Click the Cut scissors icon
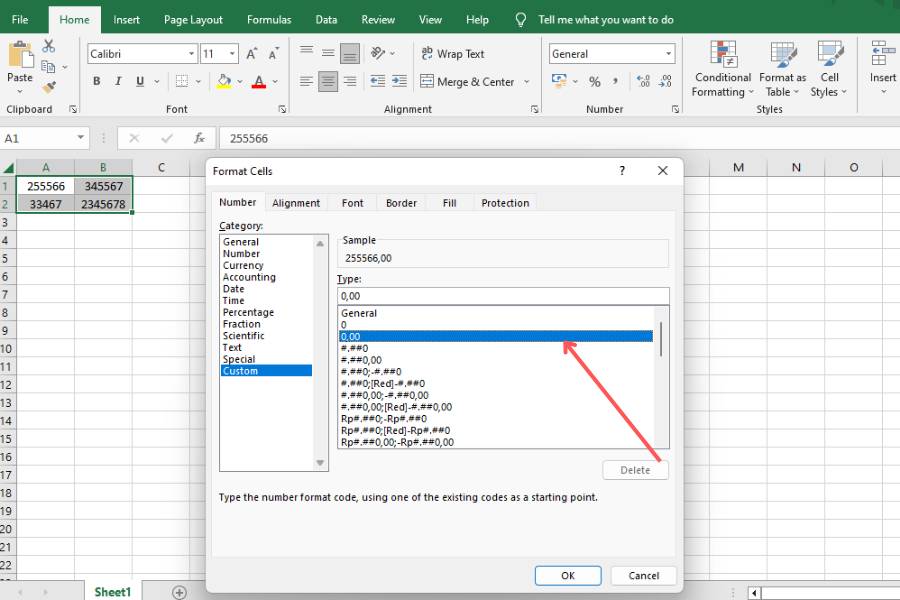This screenshot has height=600, width=900. (49, 46)
